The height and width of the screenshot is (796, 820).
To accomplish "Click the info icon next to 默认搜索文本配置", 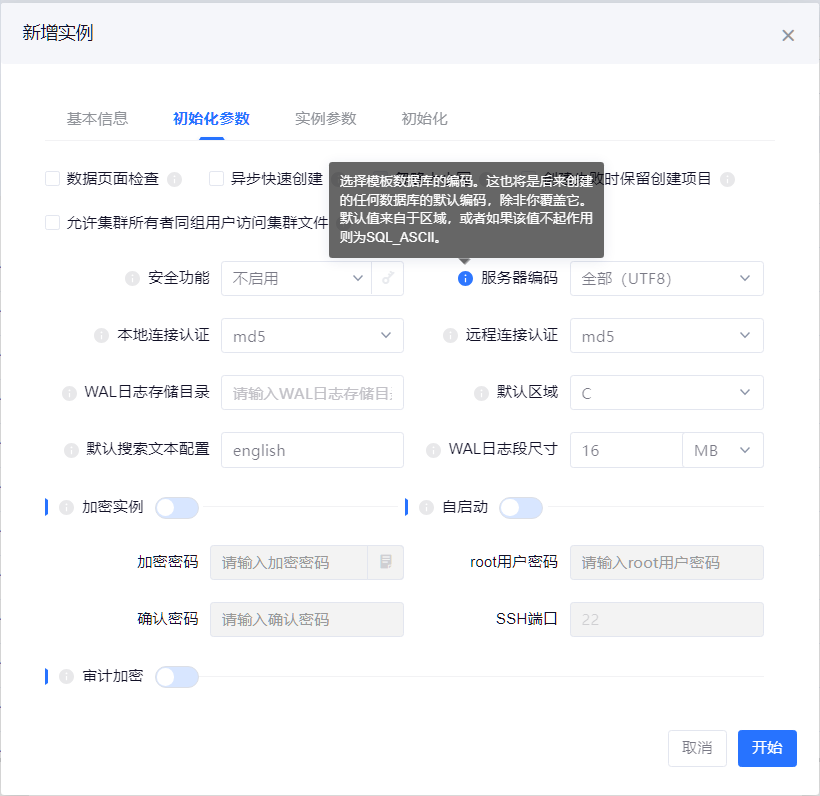I will click(x=71, y=450).
